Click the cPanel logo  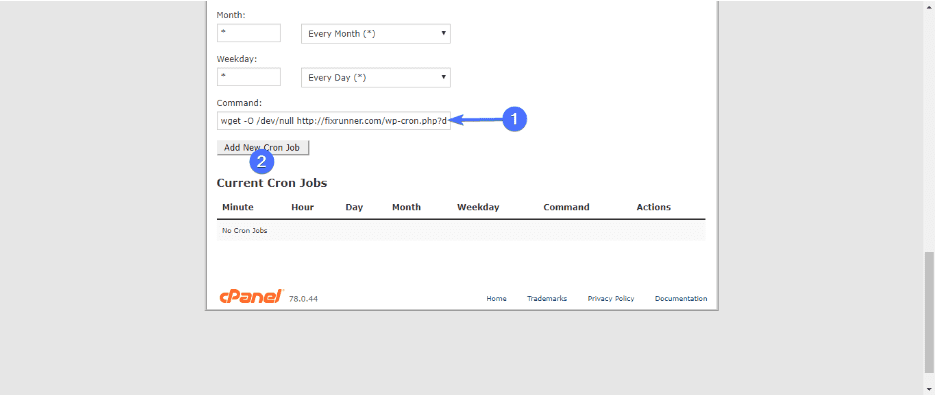[250, 296]
